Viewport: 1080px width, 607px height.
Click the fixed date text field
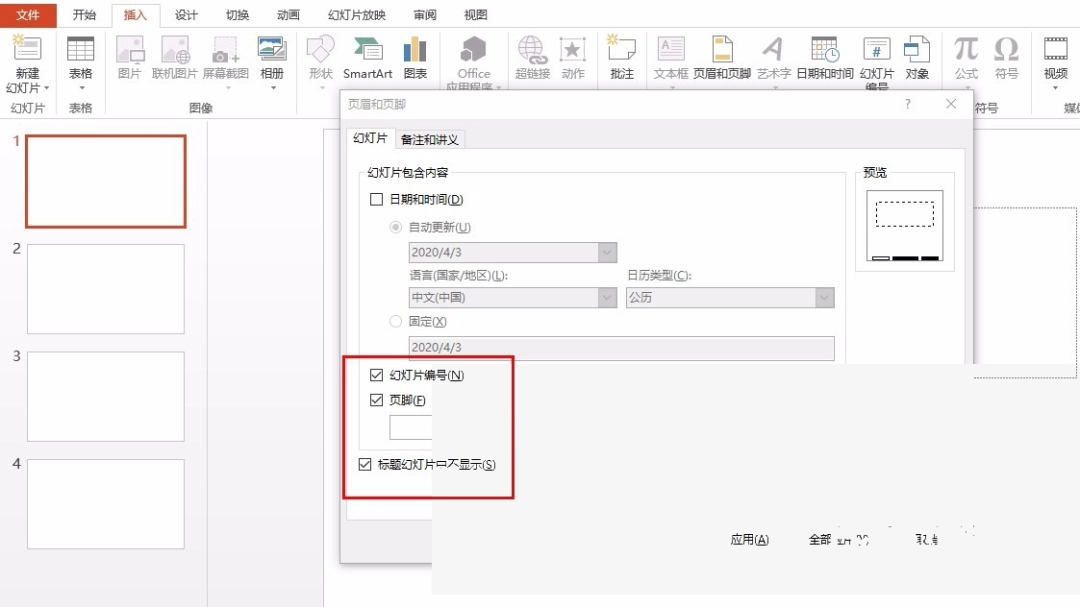point(621,348)
